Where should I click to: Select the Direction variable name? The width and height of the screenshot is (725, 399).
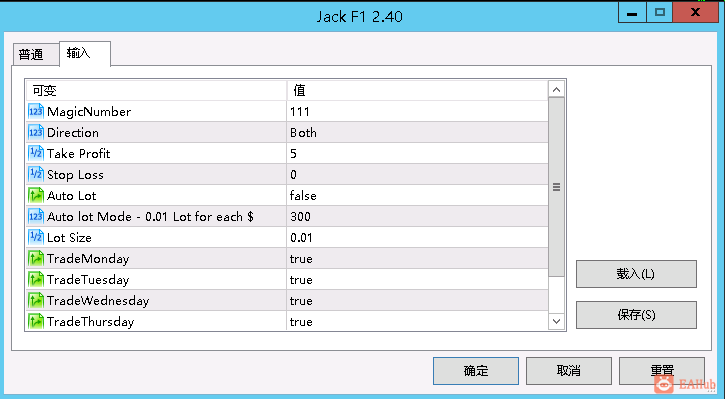tap(73, 133)
